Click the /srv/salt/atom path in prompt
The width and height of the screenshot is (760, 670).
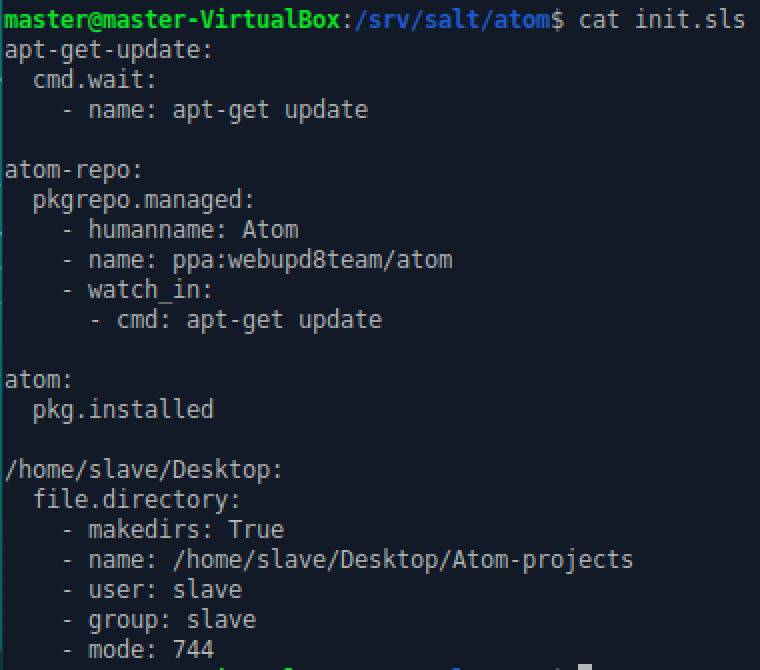[x=452, y=19]
